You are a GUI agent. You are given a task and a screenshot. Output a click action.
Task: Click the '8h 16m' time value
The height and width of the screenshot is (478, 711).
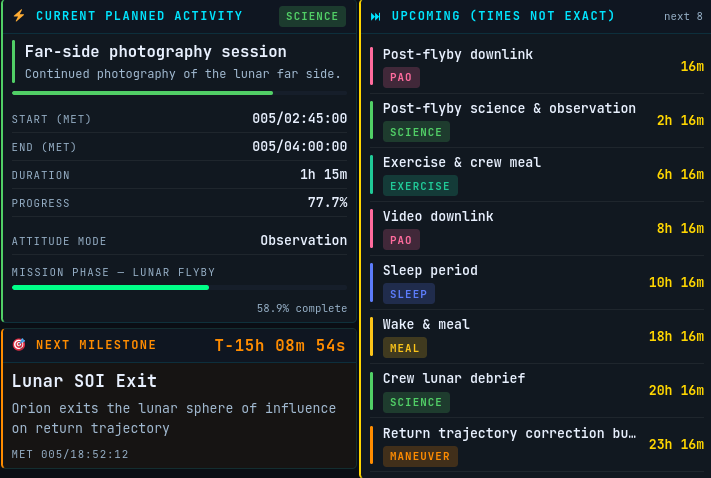pyautogui.click(x=680, y=229)
